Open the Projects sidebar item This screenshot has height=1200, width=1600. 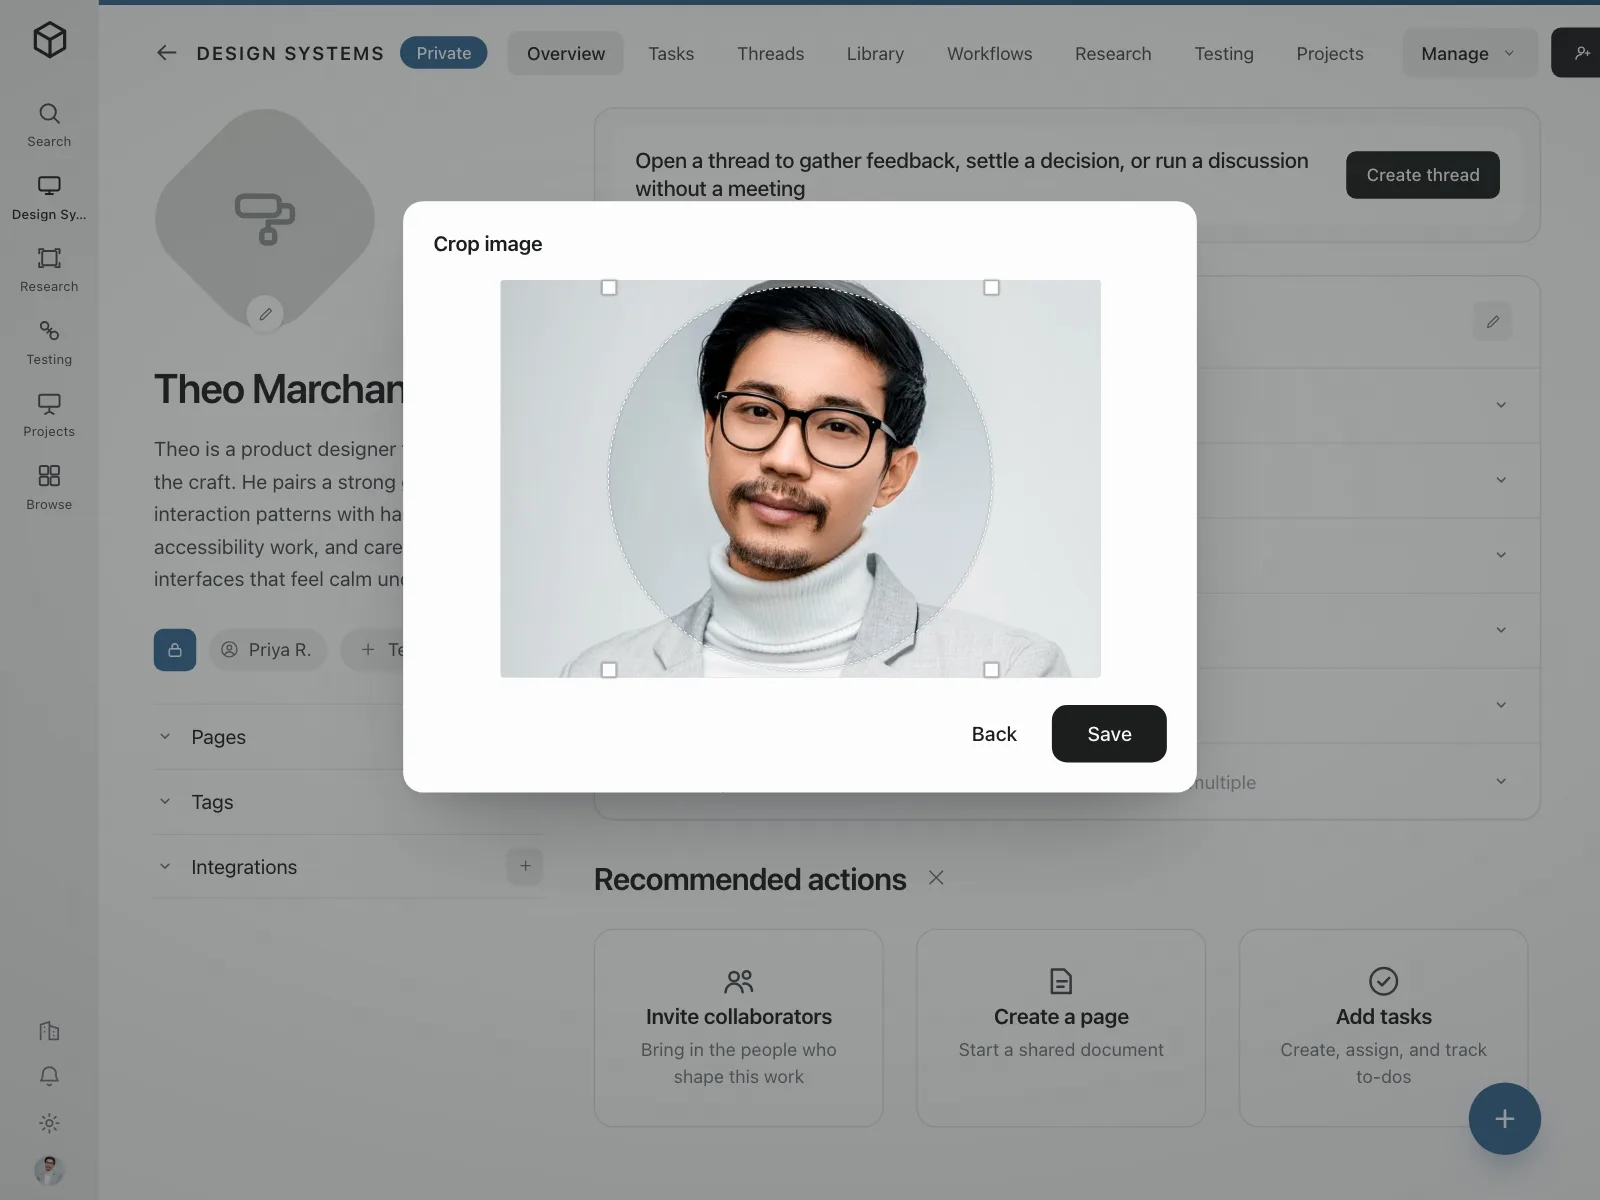tap(49, 415)
